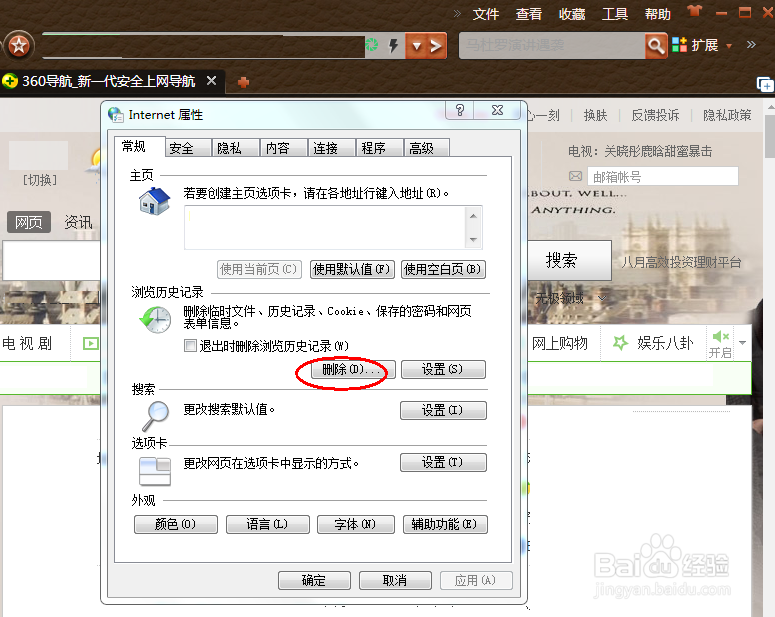Viewport: 775px width, 617px height.
Task: Switch to the 隐私 tab
Action: point(235,148)
